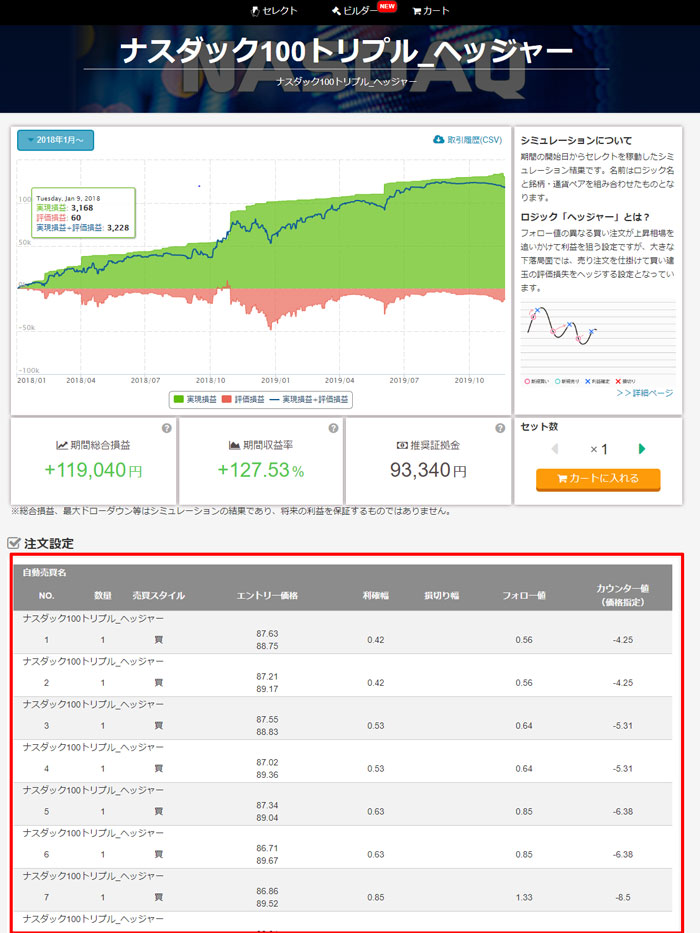Click entry price 87.55 in row 3

pyautogui.click(x=267, y=719)
